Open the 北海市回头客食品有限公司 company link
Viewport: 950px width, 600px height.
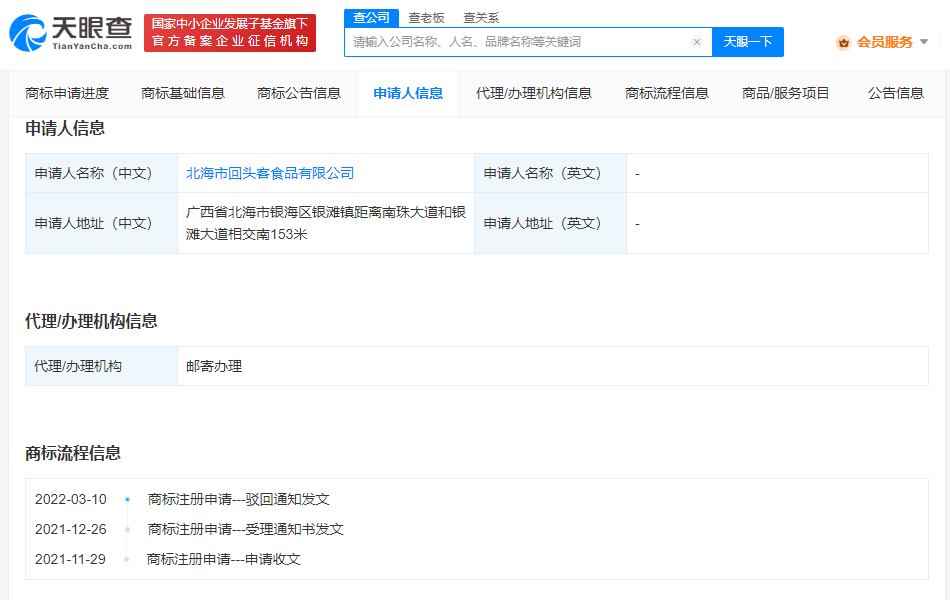270,173
